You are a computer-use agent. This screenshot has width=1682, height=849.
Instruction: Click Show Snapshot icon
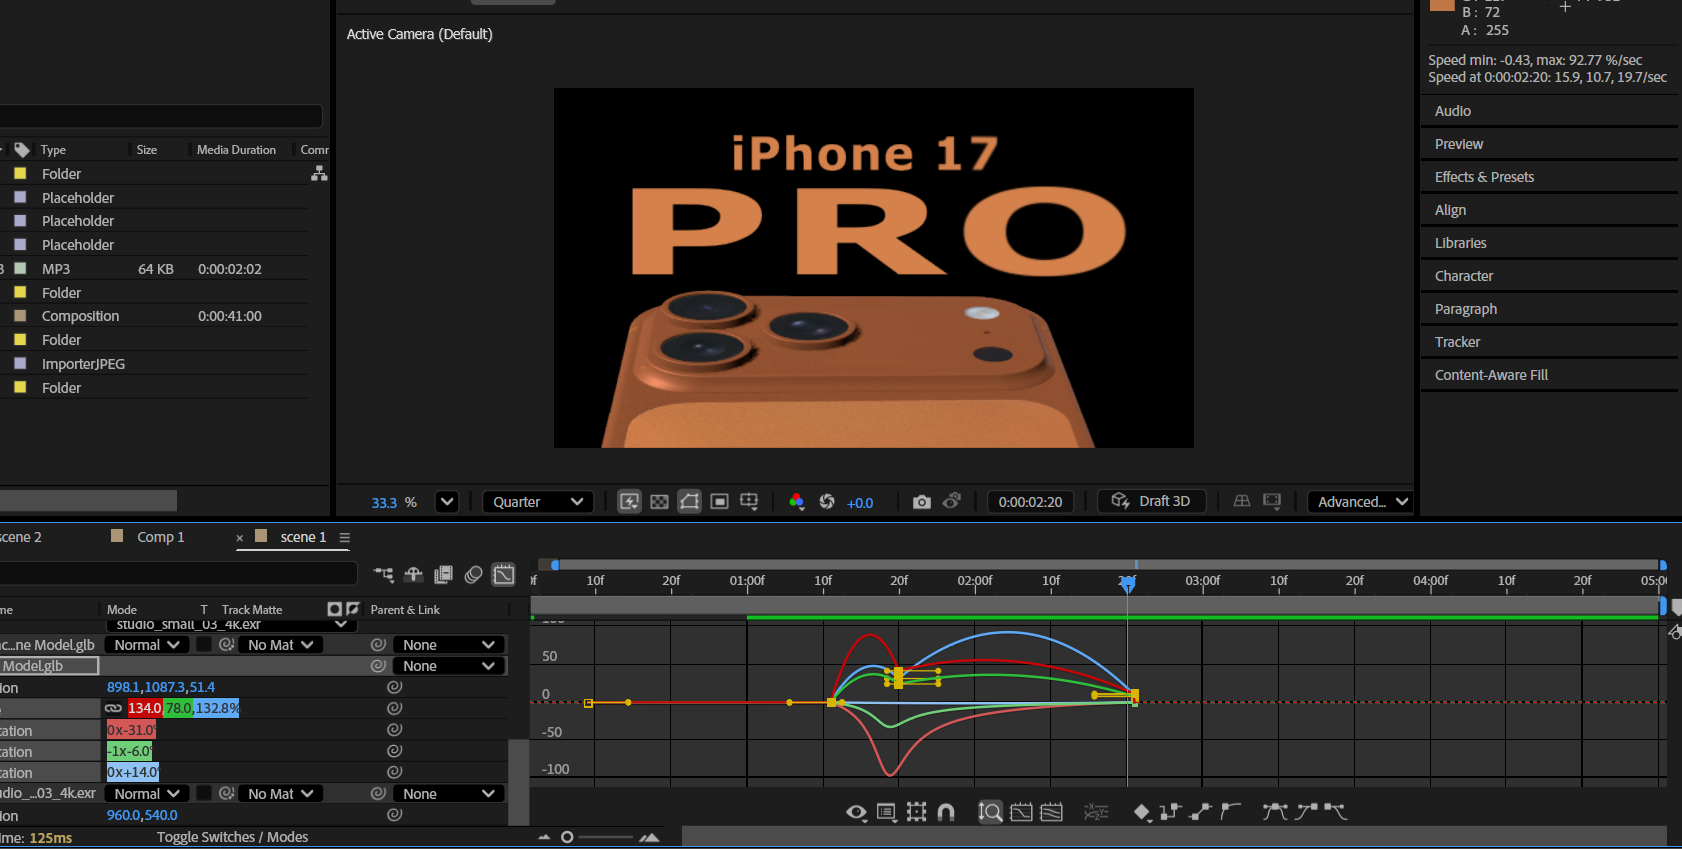952,501
